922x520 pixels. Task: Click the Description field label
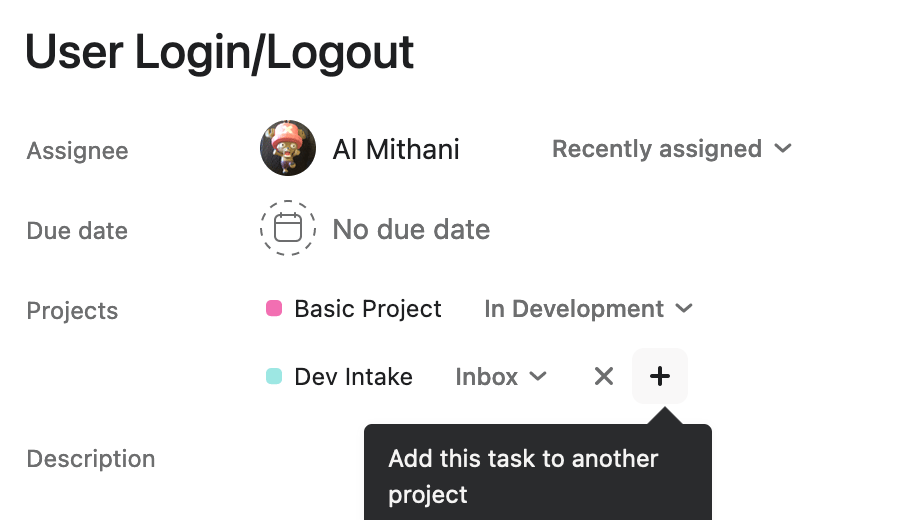click(x=91, y=459)
